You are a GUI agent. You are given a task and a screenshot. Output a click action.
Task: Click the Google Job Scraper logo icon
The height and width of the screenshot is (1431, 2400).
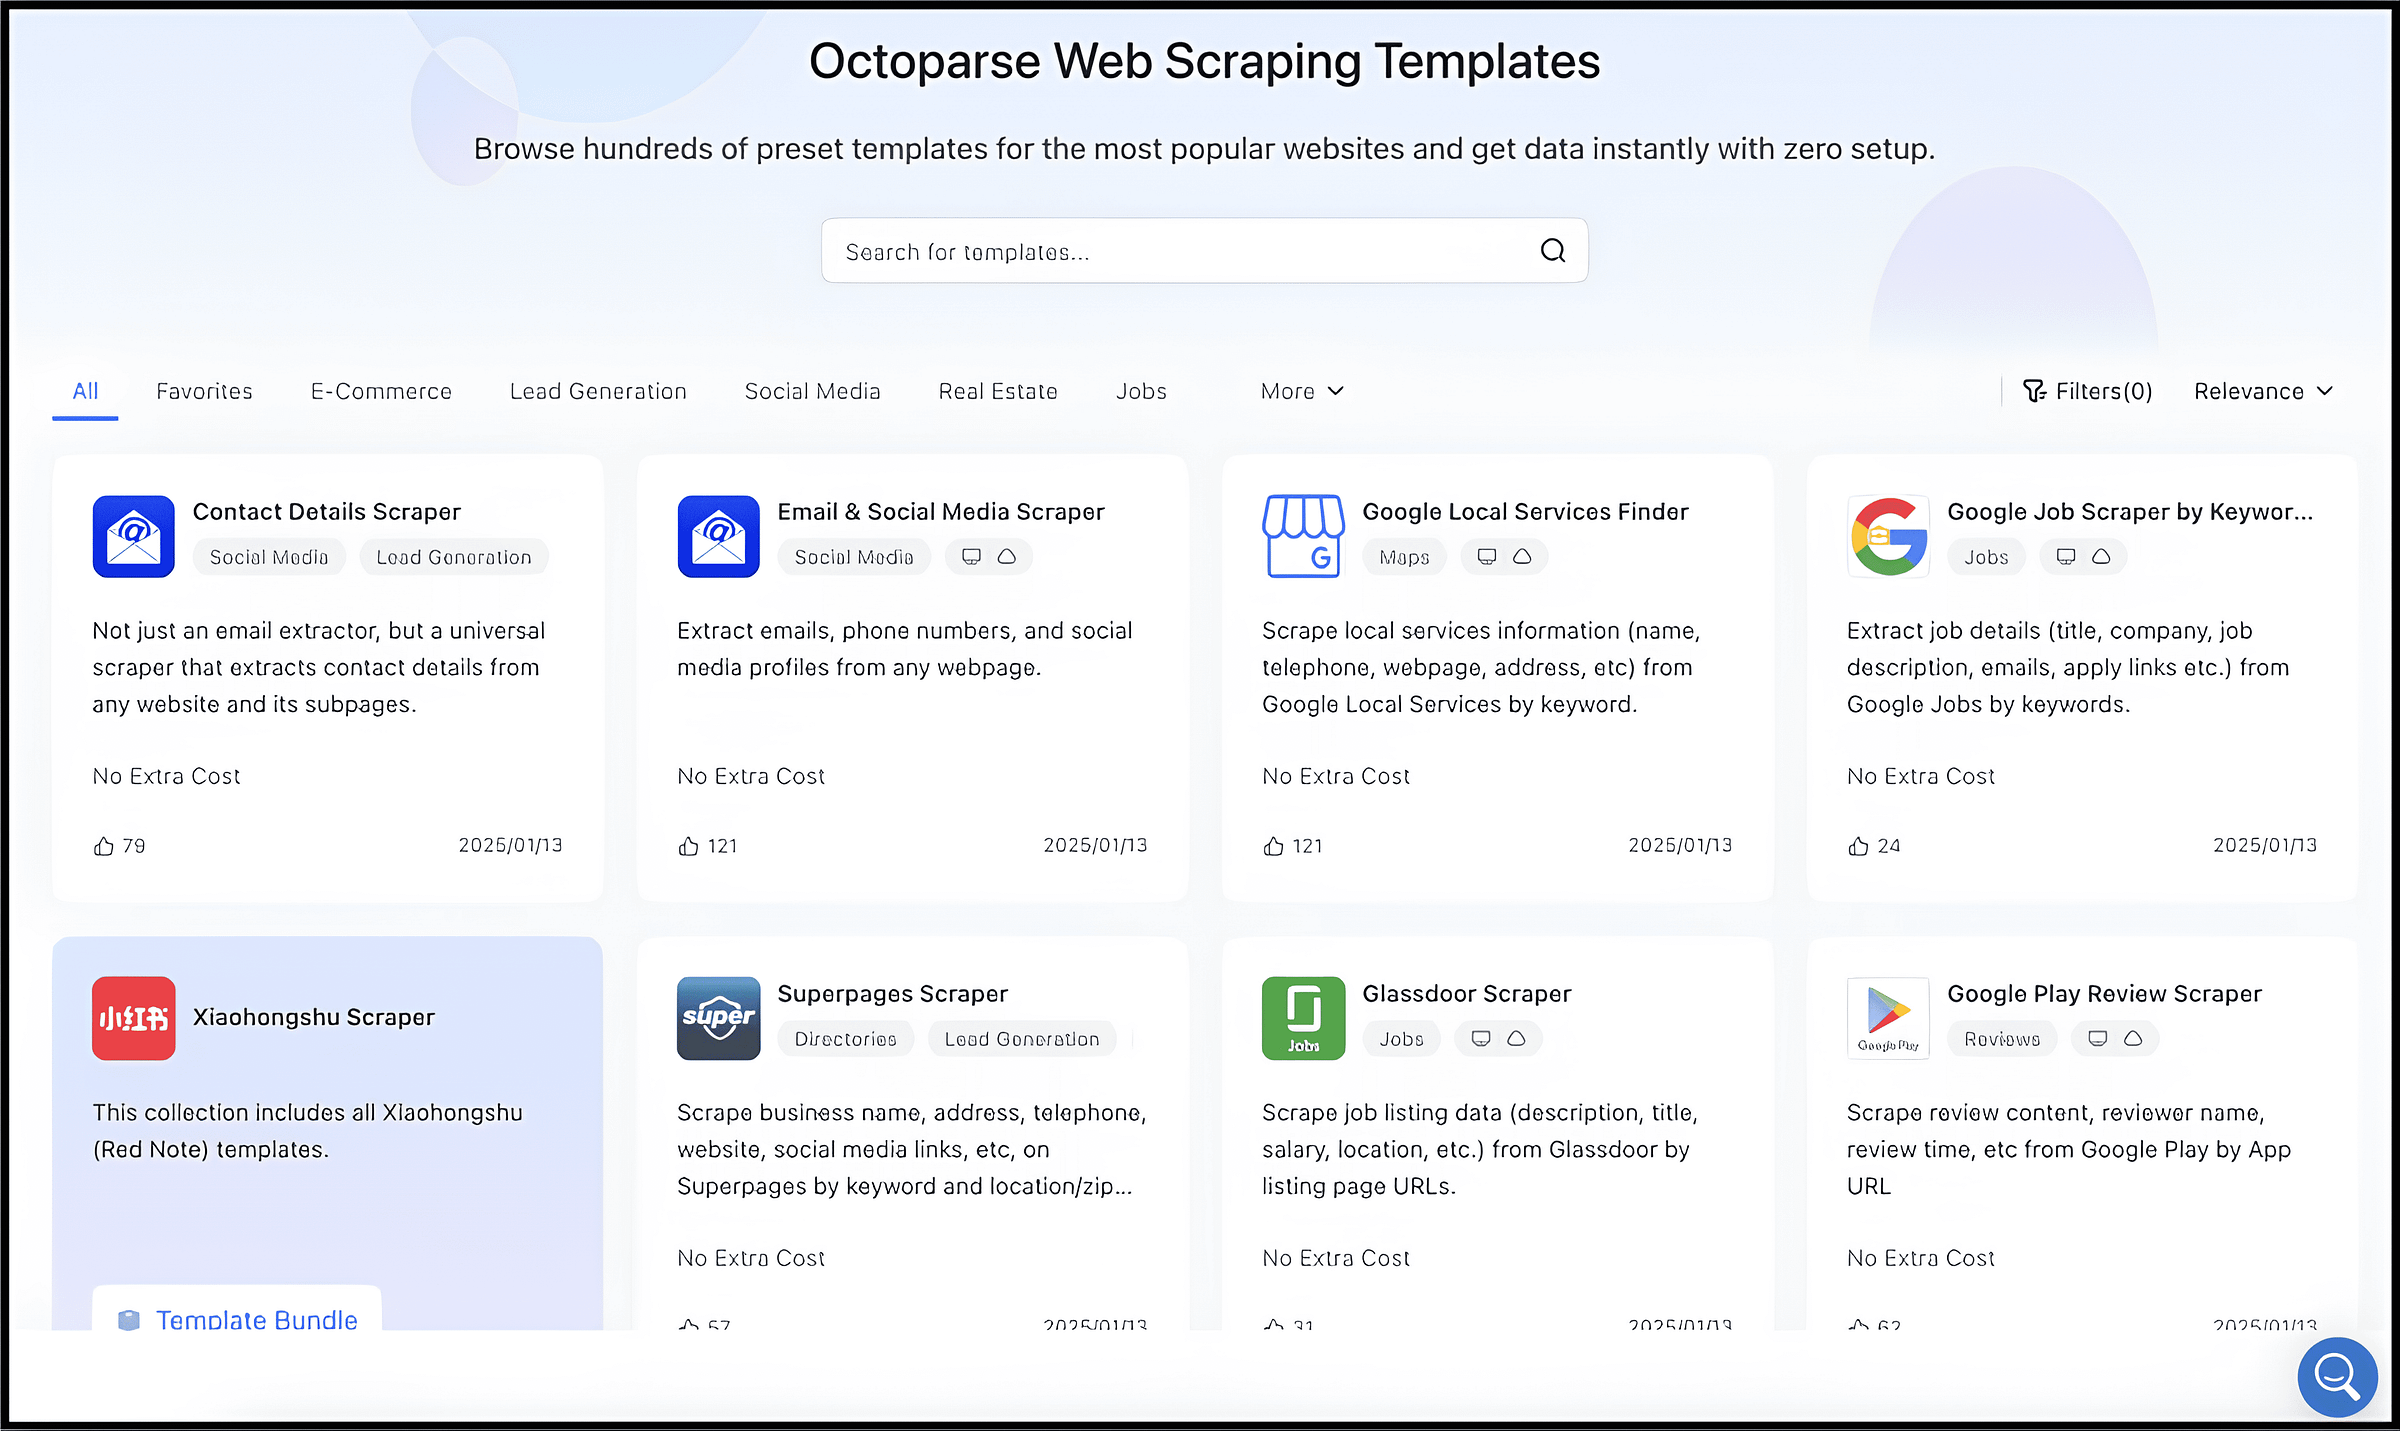[1887, 536]
